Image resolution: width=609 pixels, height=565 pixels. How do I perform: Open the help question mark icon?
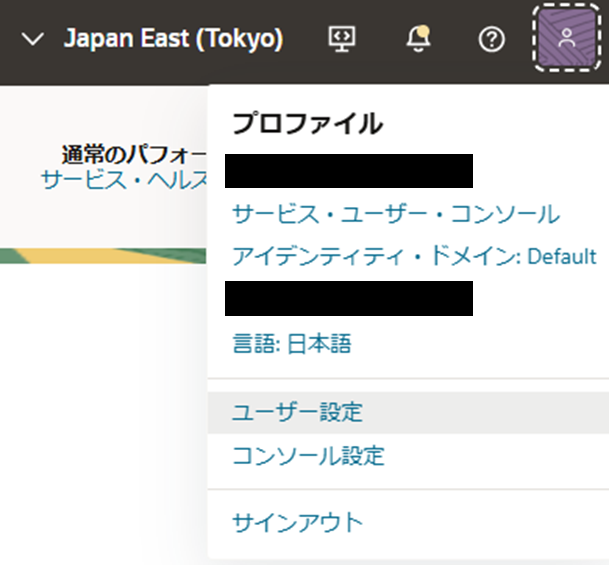(491, 39)
